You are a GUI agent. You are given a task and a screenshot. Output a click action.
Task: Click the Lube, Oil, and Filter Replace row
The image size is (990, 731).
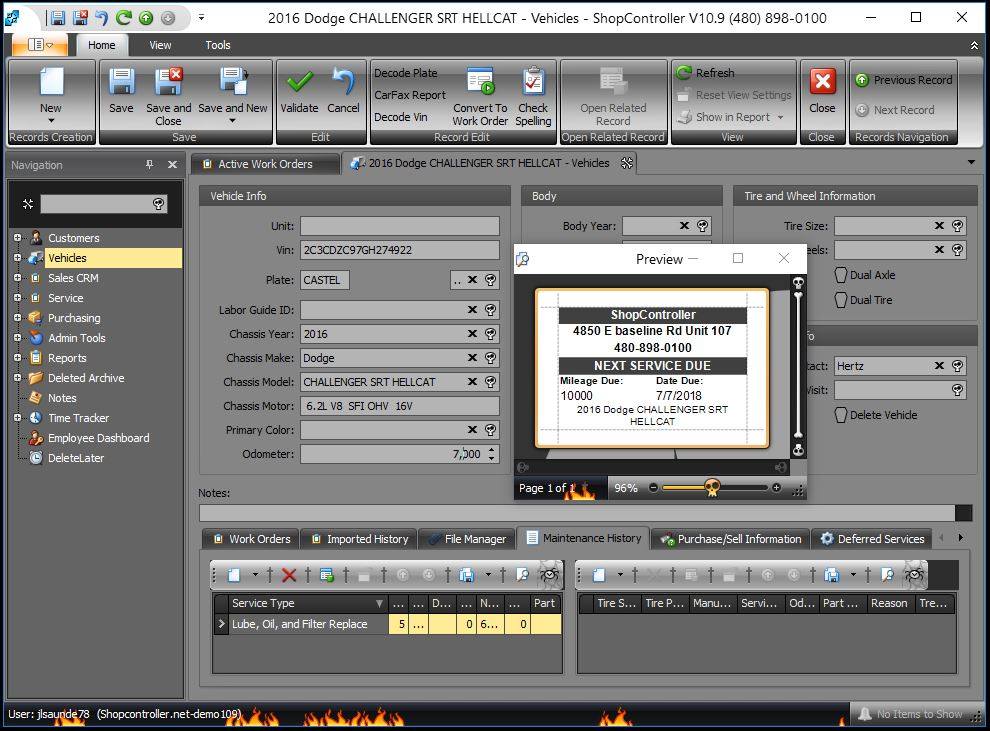(387, 624)
